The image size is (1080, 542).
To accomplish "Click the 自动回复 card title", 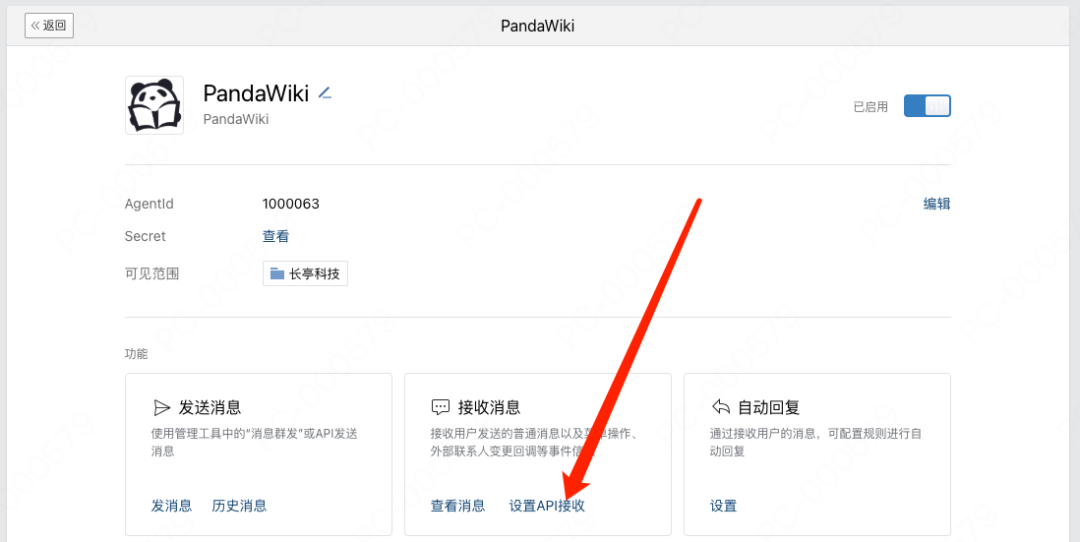I will point(769,408).
